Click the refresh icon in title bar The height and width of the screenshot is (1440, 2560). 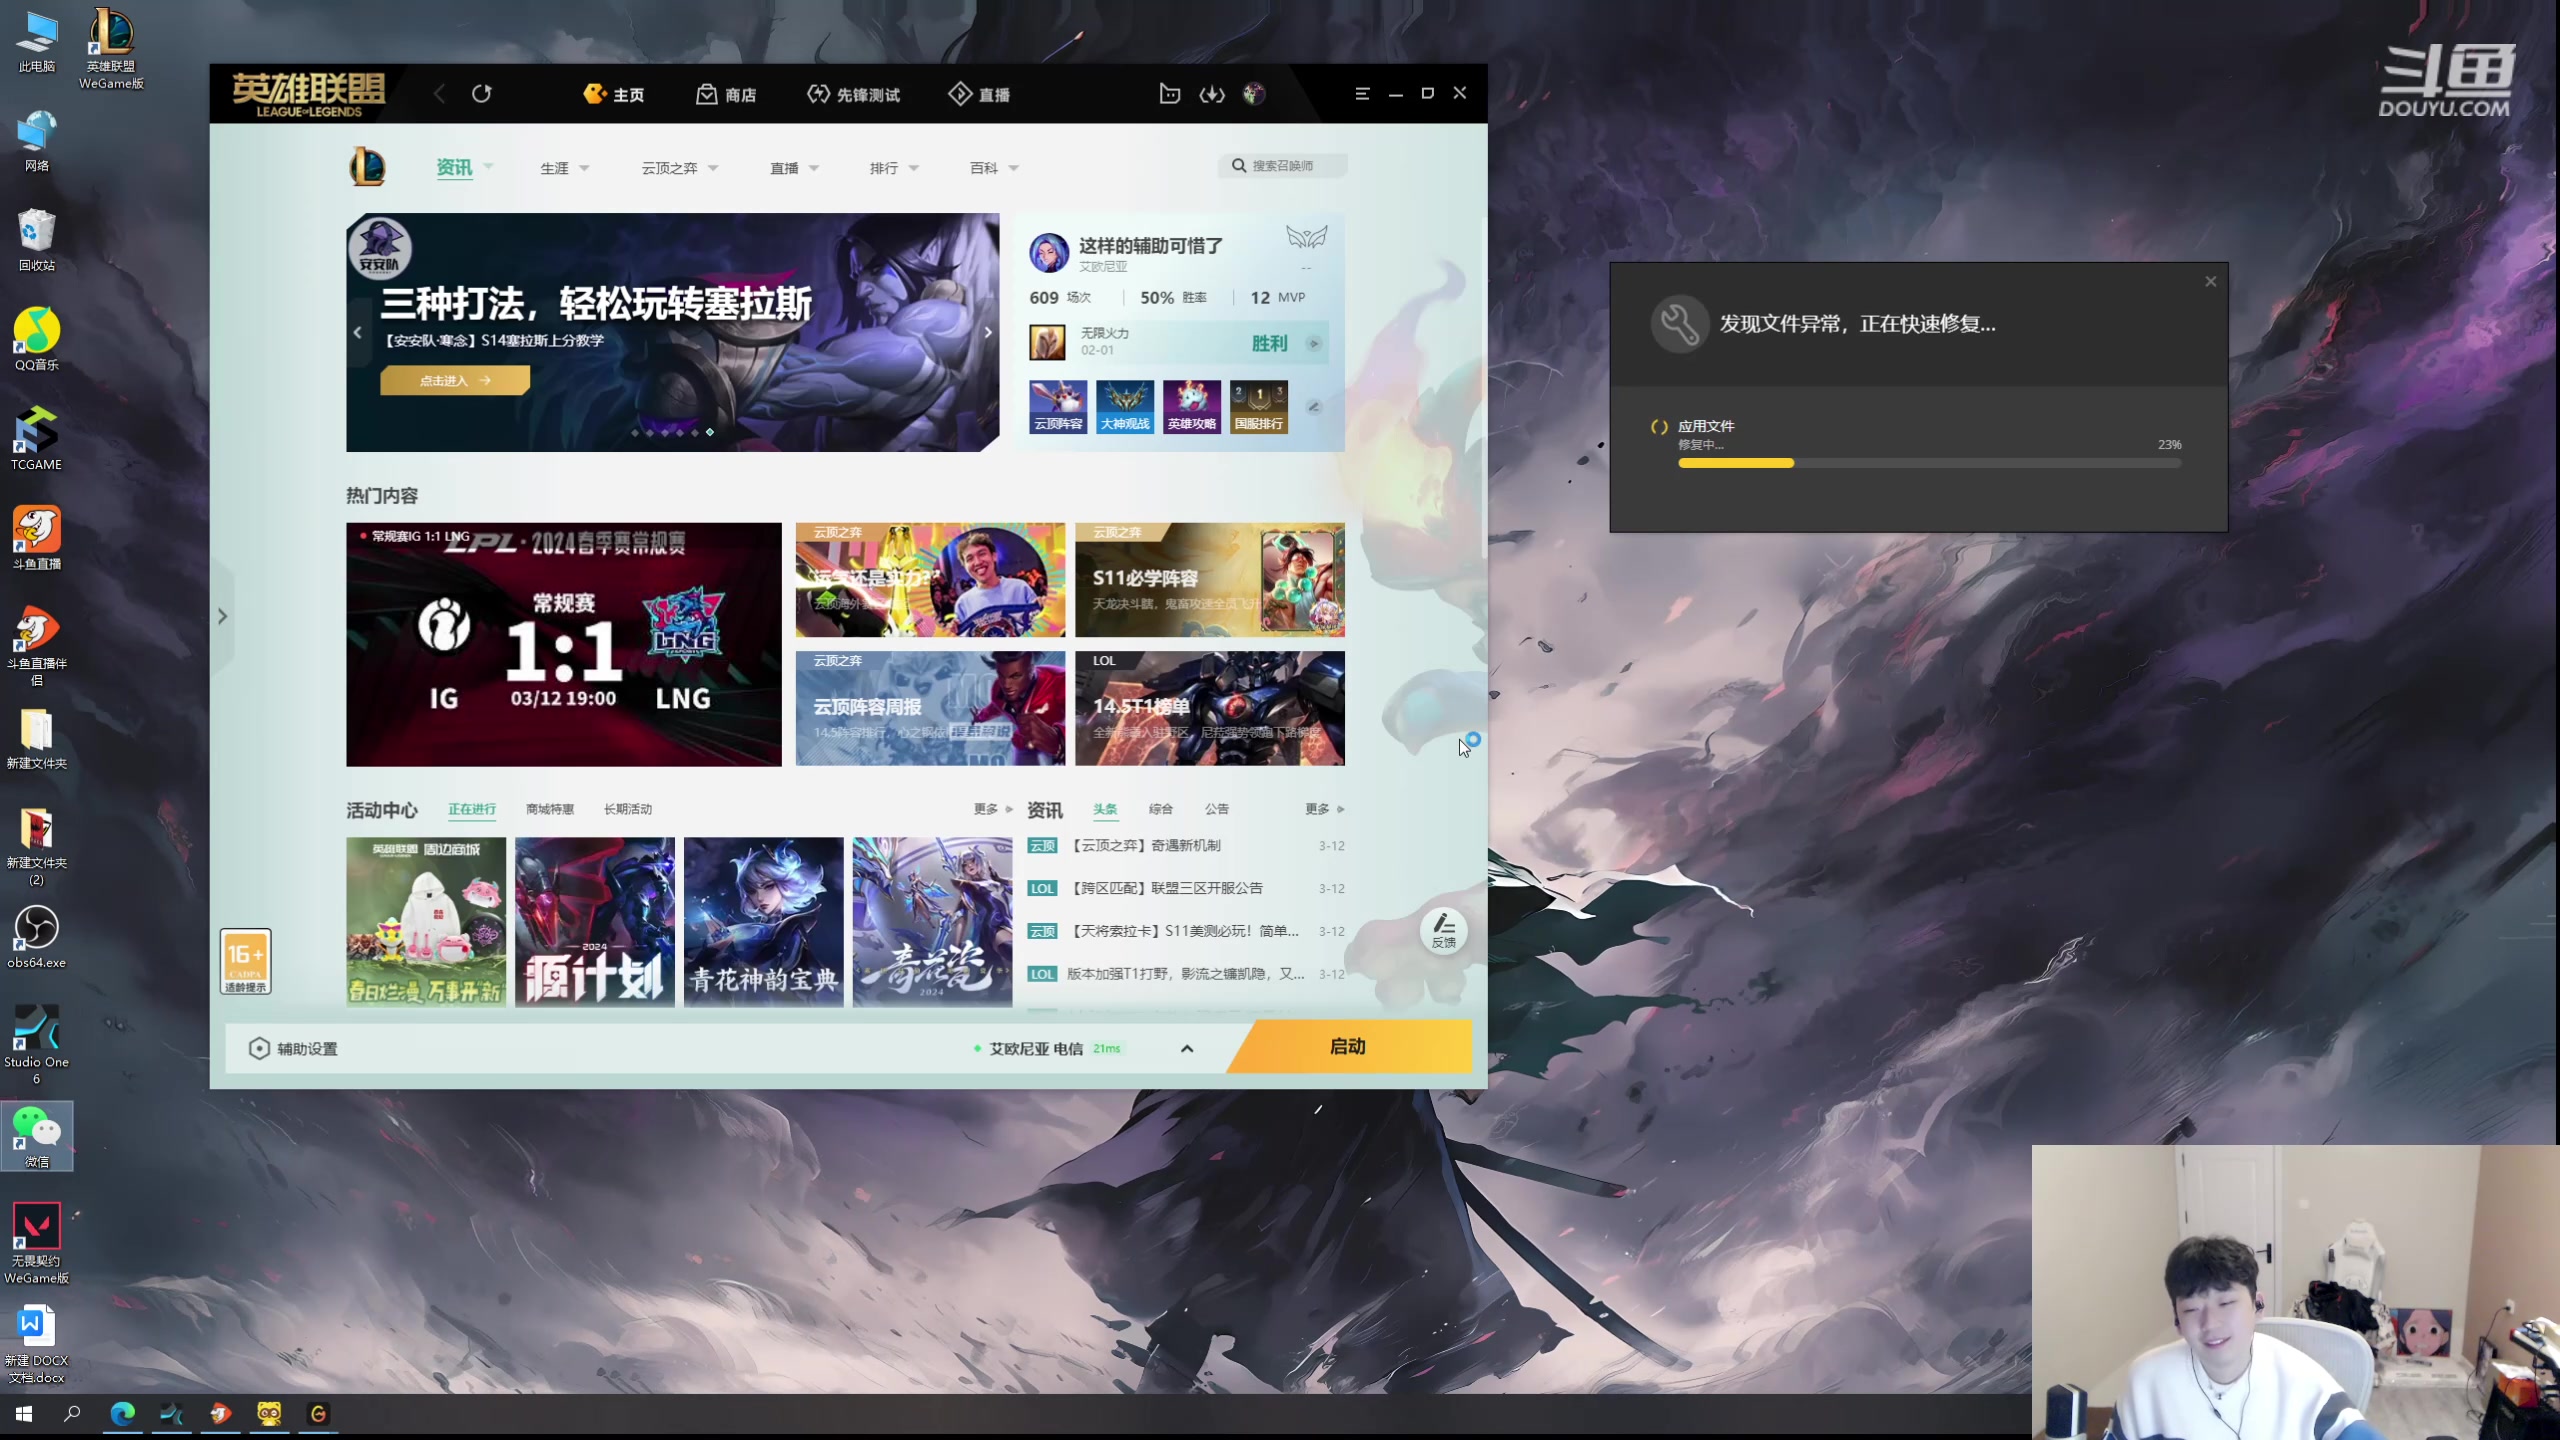click(x=481, y=94)
